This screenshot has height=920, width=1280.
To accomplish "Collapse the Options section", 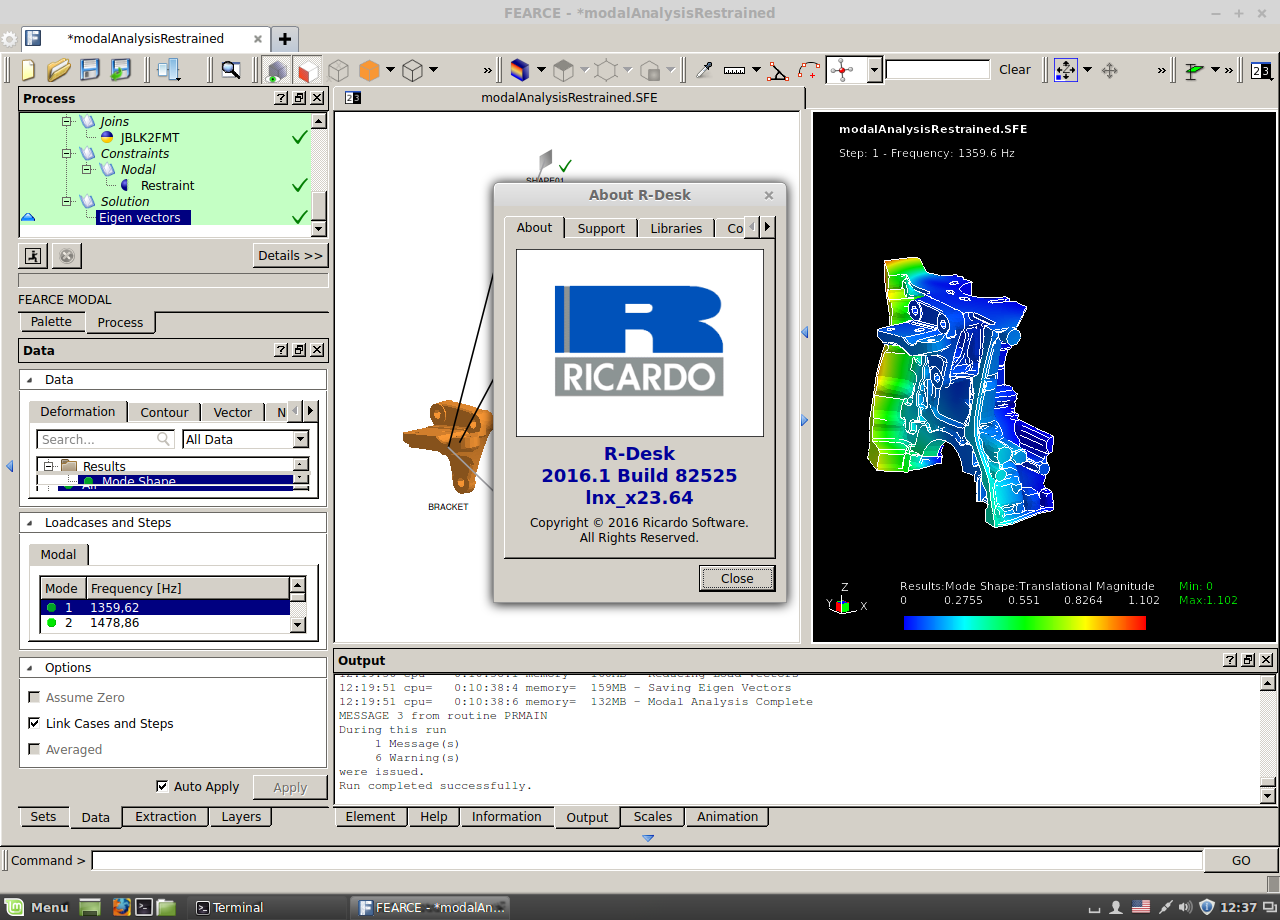I will point(29,667).
